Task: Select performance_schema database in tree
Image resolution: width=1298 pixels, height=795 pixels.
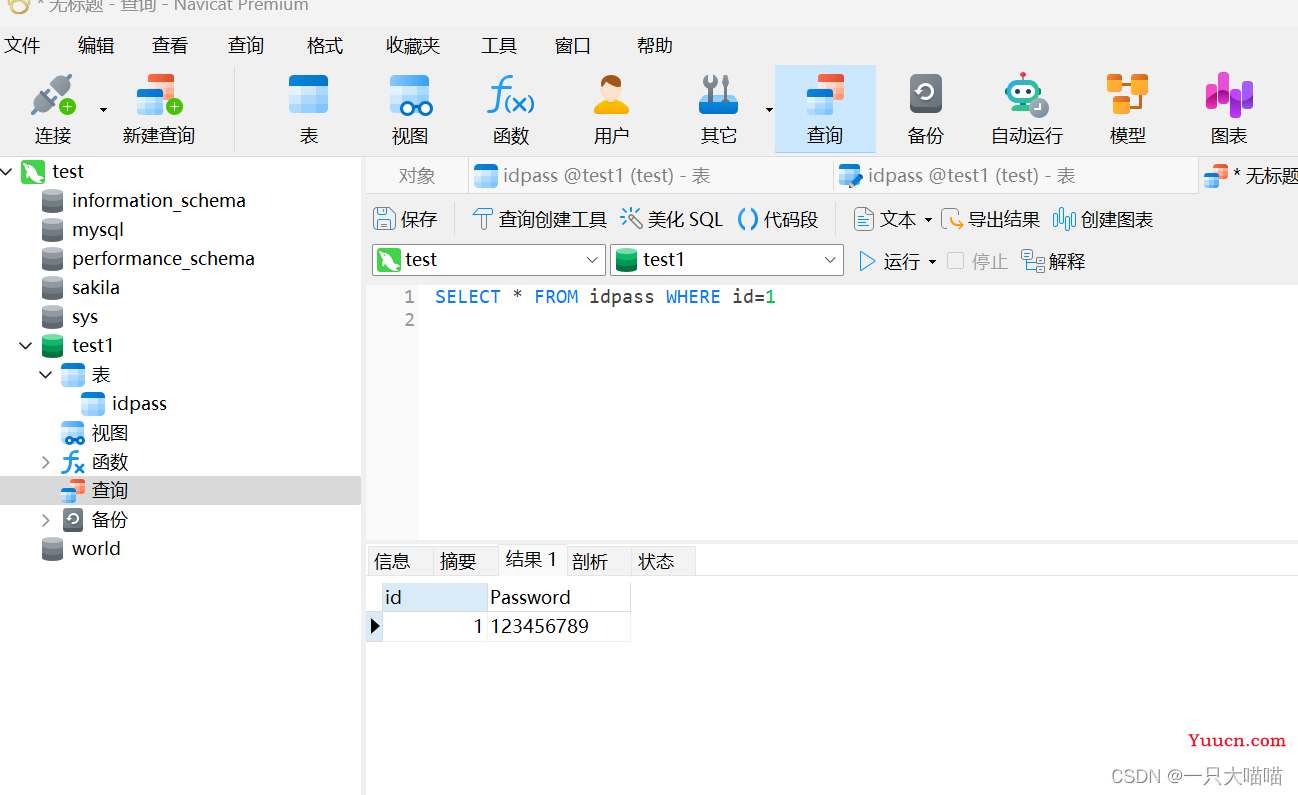Action: 163,259
